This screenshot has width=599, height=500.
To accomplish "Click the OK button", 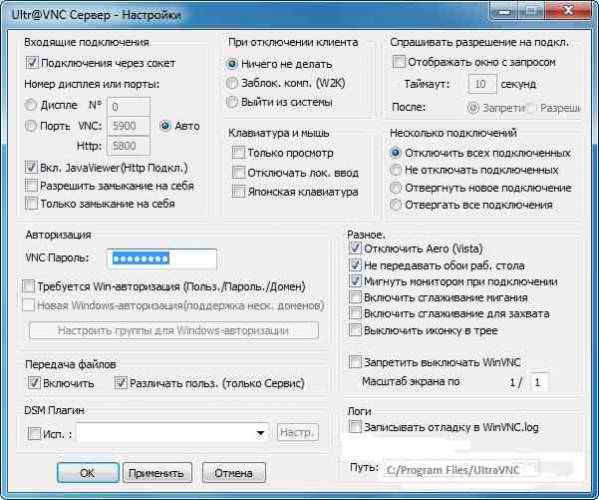I will (88, 473).
